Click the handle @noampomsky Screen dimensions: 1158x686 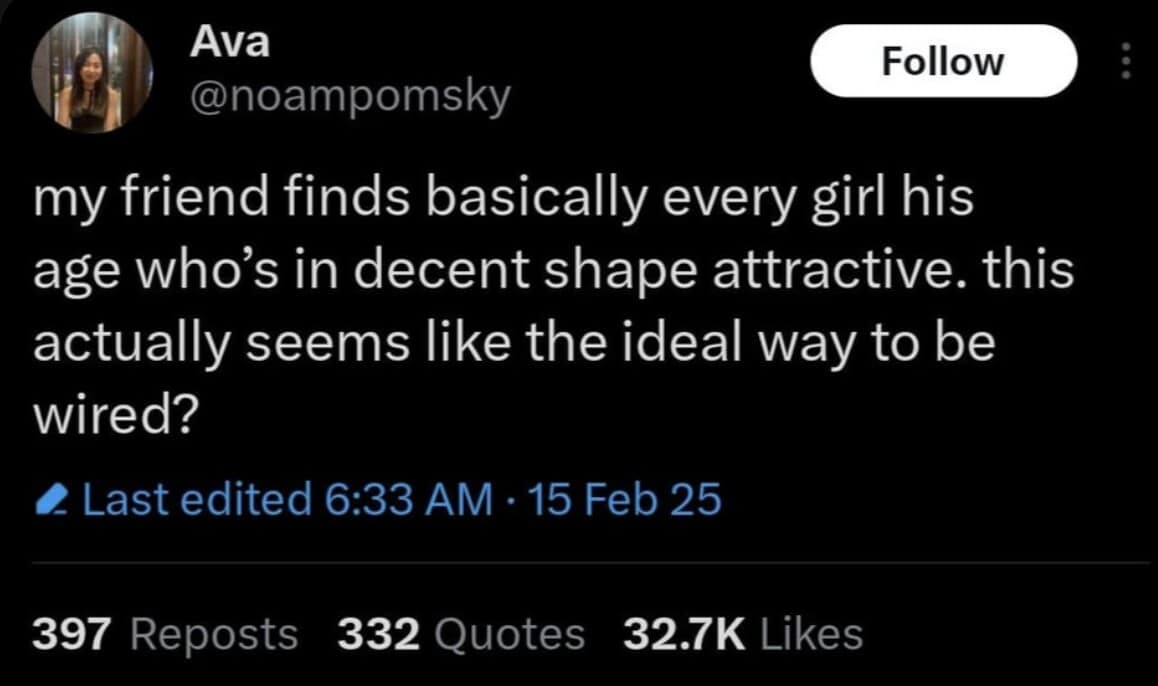coord(348,96)
